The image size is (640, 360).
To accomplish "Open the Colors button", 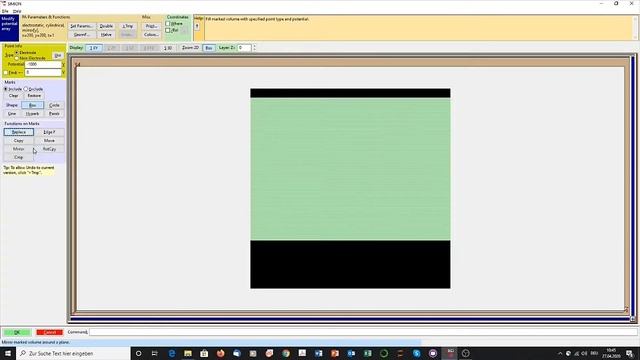I will point(151,35).
